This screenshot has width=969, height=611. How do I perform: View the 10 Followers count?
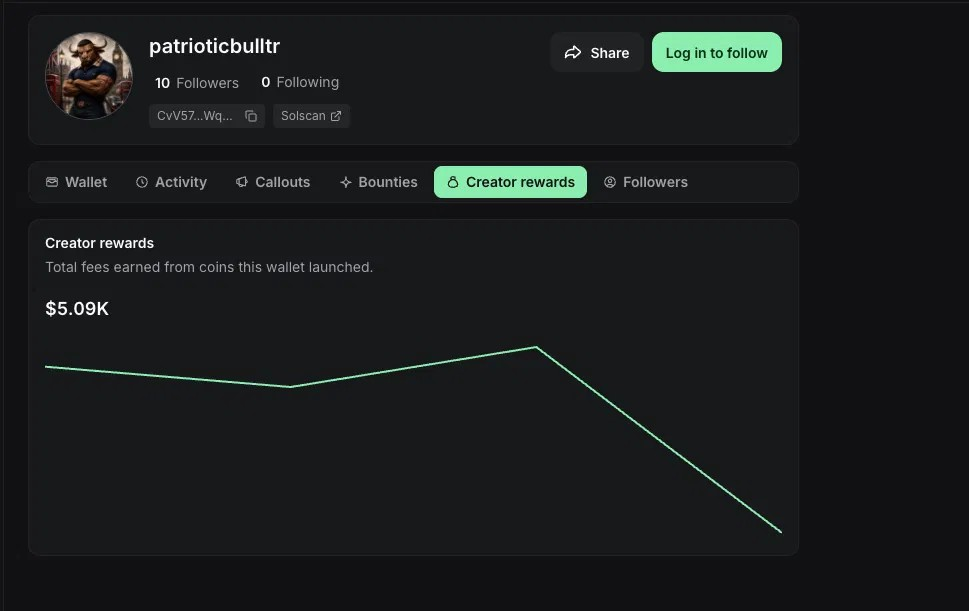pos(197,83)
